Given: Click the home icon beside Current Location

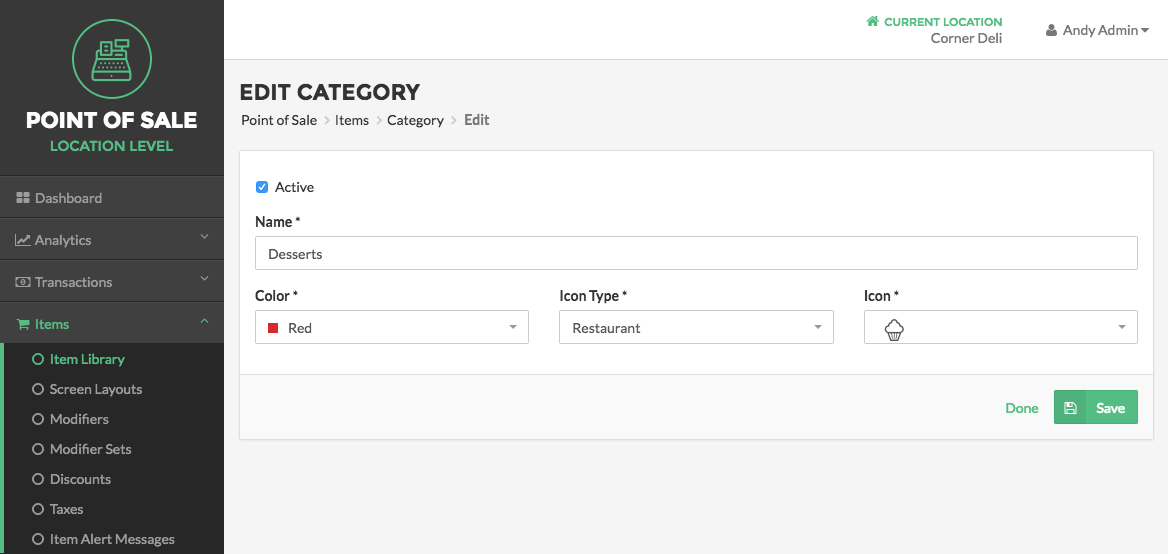Looking at the screenshot, I should 872,22.
